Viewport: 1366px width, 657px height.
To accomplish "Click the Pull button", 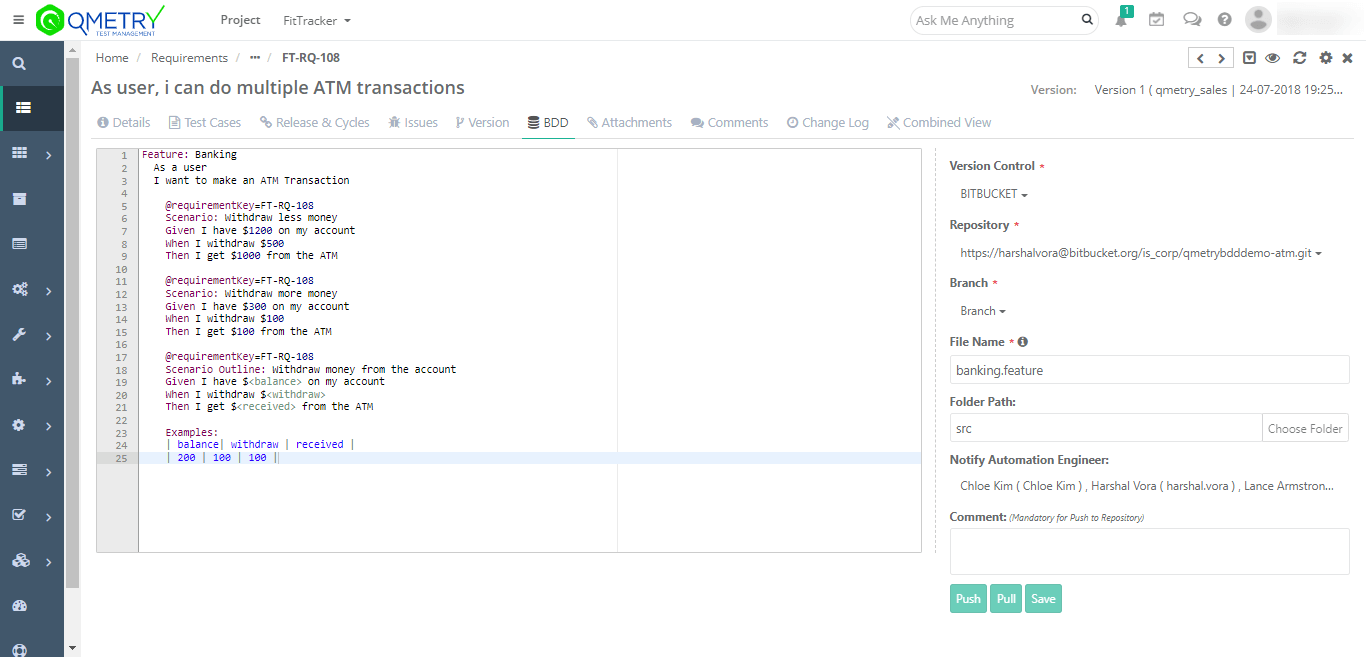I will [x=1006, y=599].
